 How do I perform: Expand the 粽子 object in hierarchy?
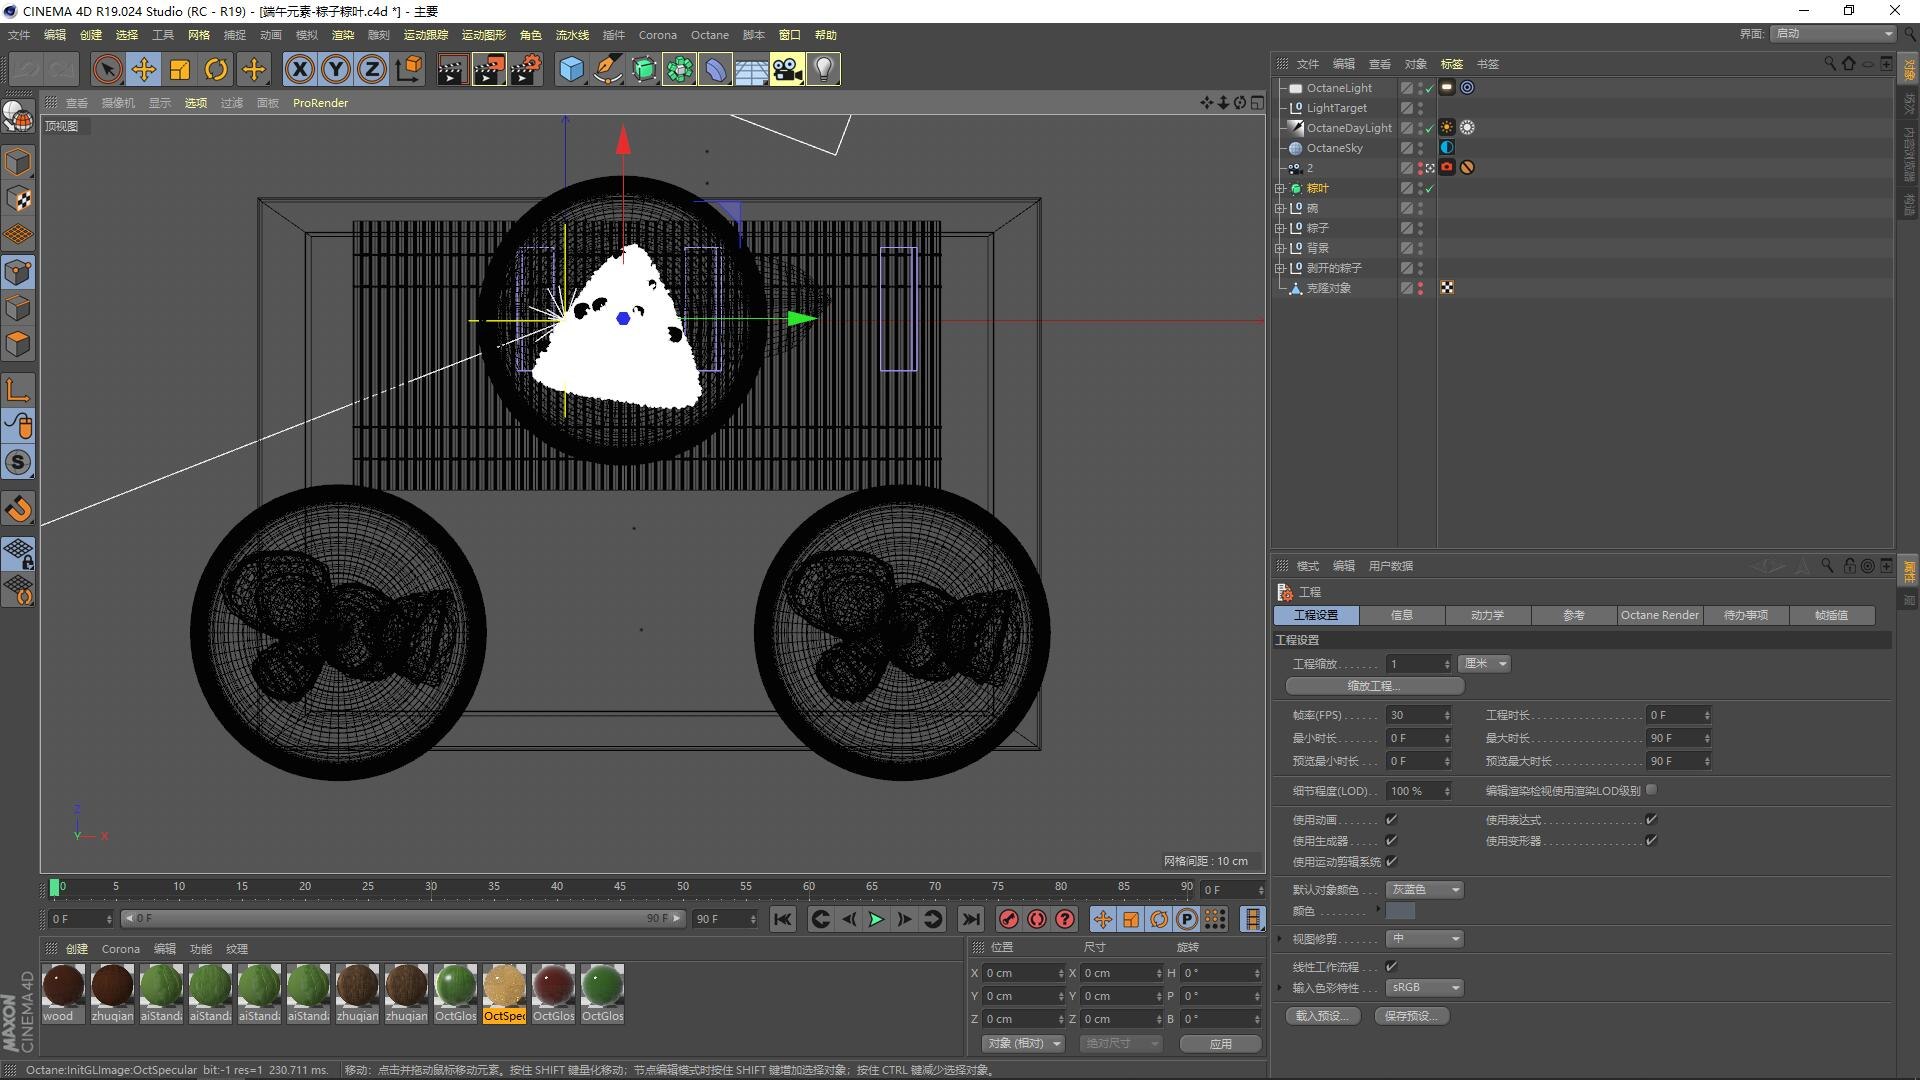(x=1280, y=228)
